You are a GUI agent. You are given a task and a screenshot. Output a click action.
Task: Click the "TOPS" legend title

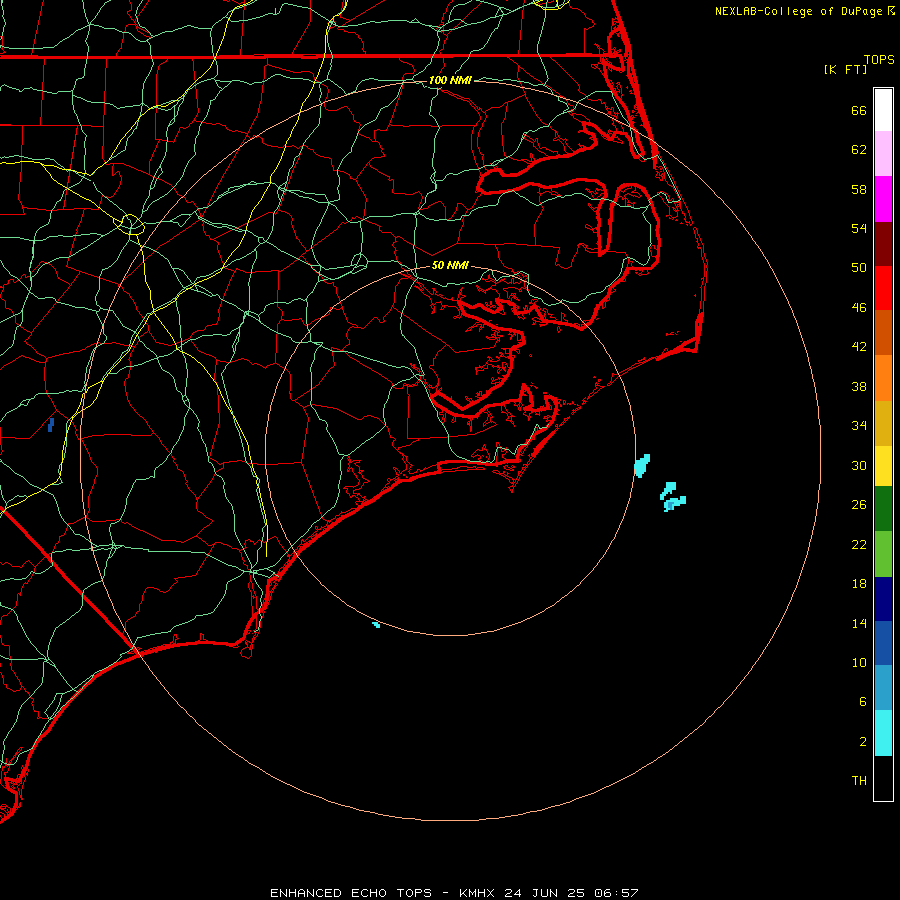(879, 59)
